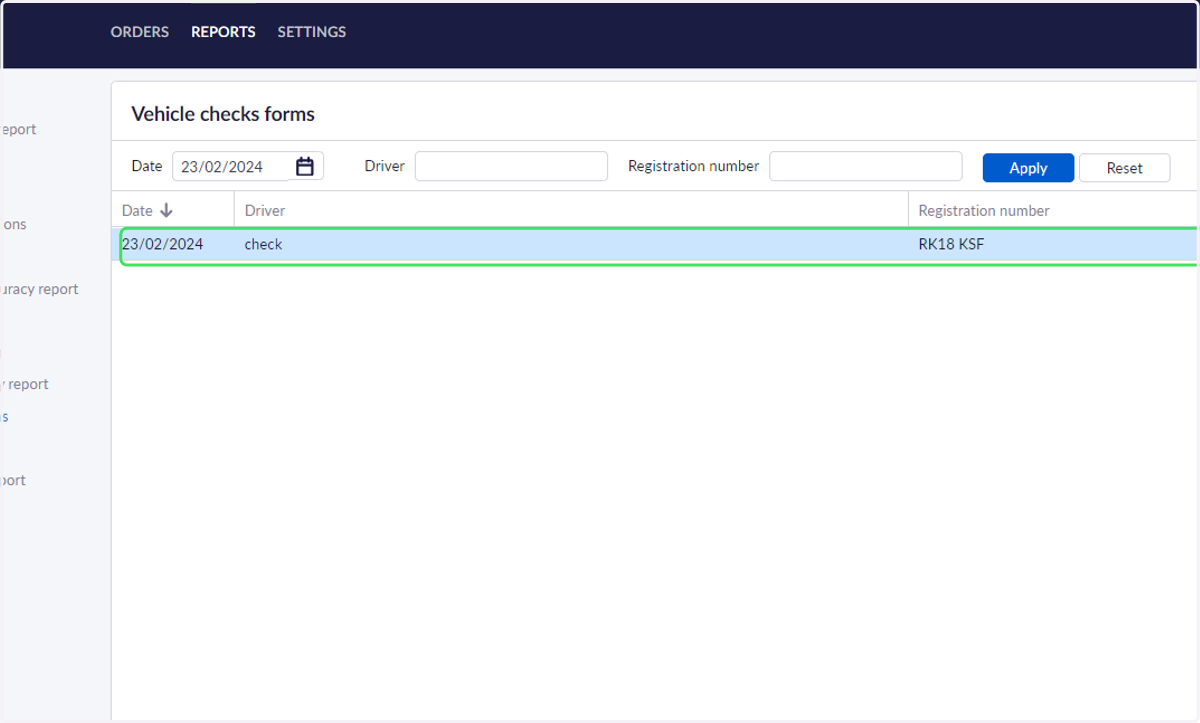1200x723 pixels.
Task: Reset the filter fields
Action: pos(1124,168)
